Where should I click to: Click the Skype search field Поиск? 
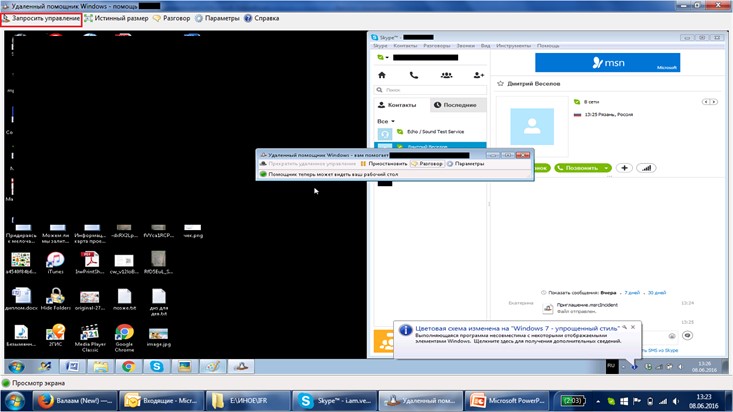[430, 90]
